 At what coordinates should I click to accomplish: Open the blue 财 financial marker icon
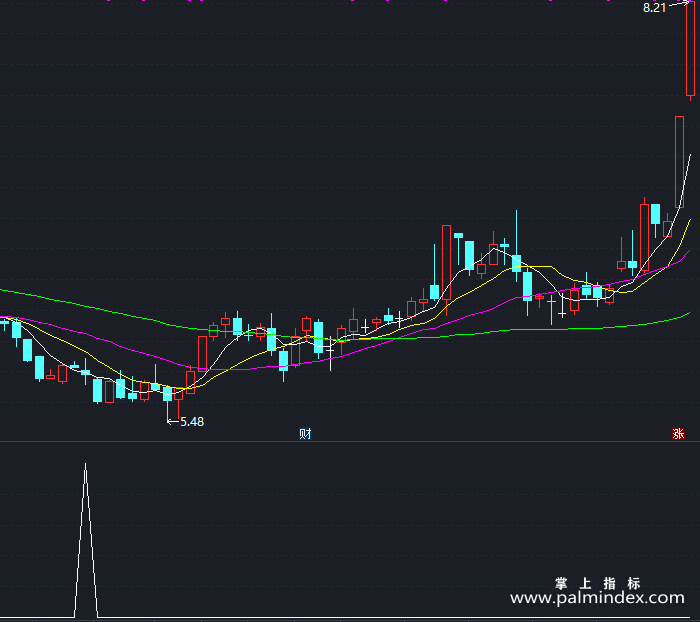click(305, 434)
